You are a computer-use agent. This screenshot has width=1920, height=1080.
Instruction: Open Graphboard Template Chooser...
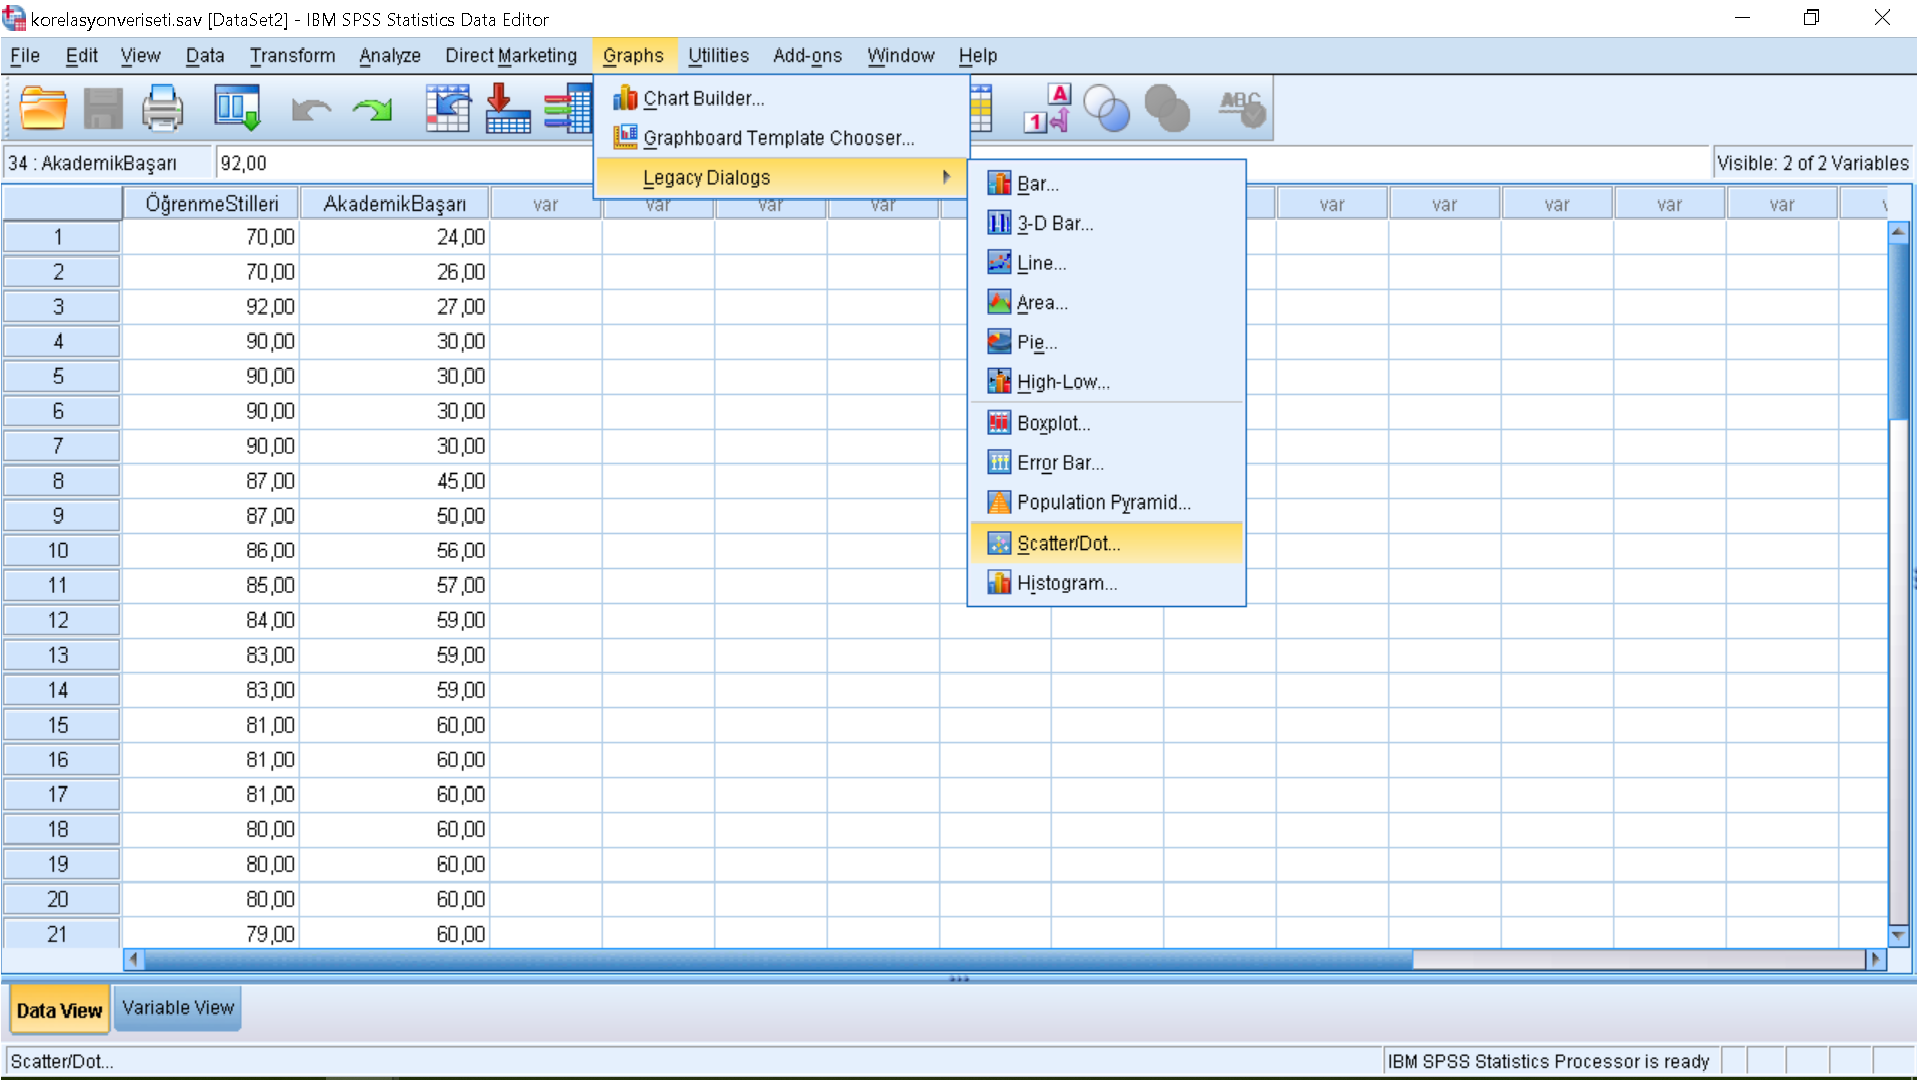(782, 139)
